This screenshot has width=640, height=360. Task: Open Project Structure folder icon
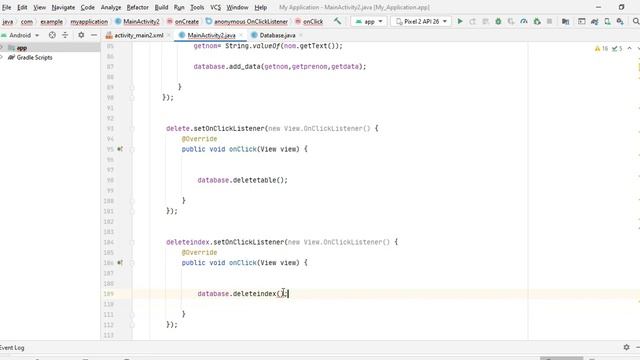pyautogui.click(x=565, y=21)
